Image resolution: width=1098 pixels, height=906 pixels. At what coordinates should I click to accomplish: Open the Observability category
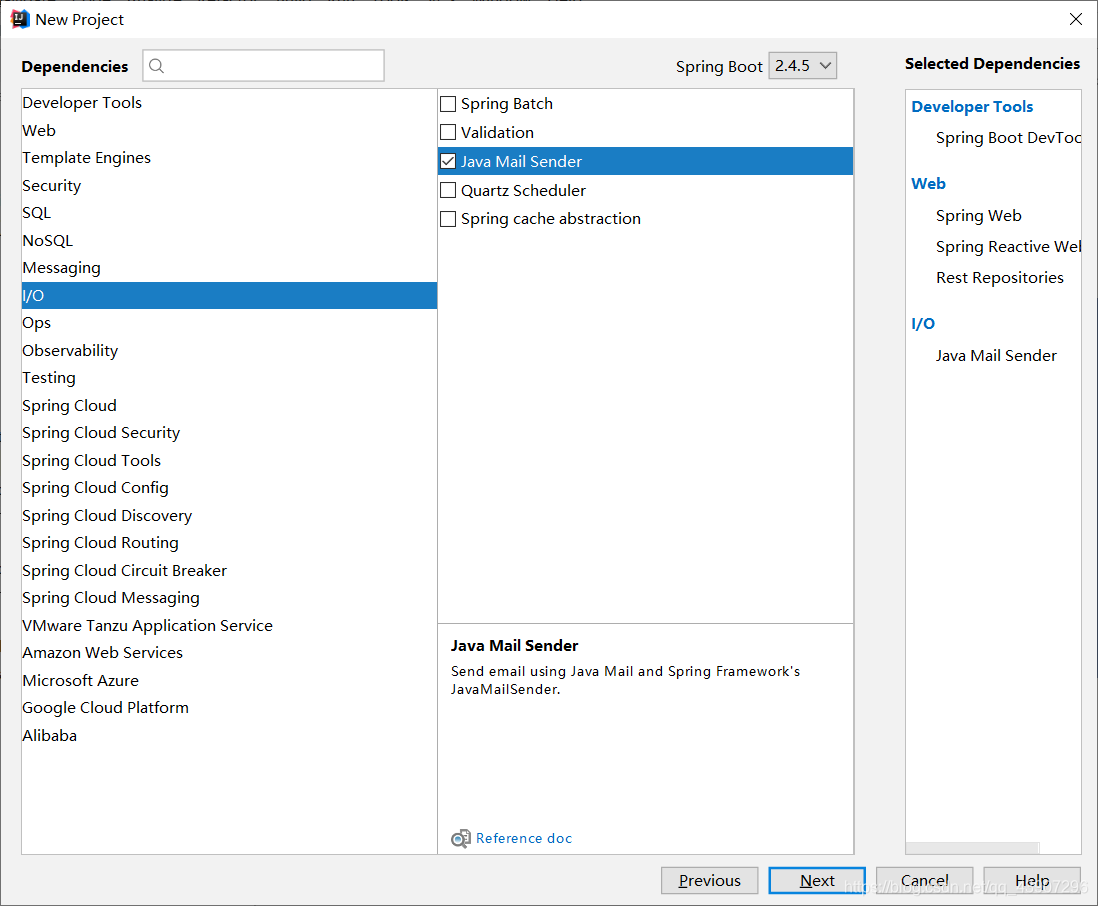[229, 350]
